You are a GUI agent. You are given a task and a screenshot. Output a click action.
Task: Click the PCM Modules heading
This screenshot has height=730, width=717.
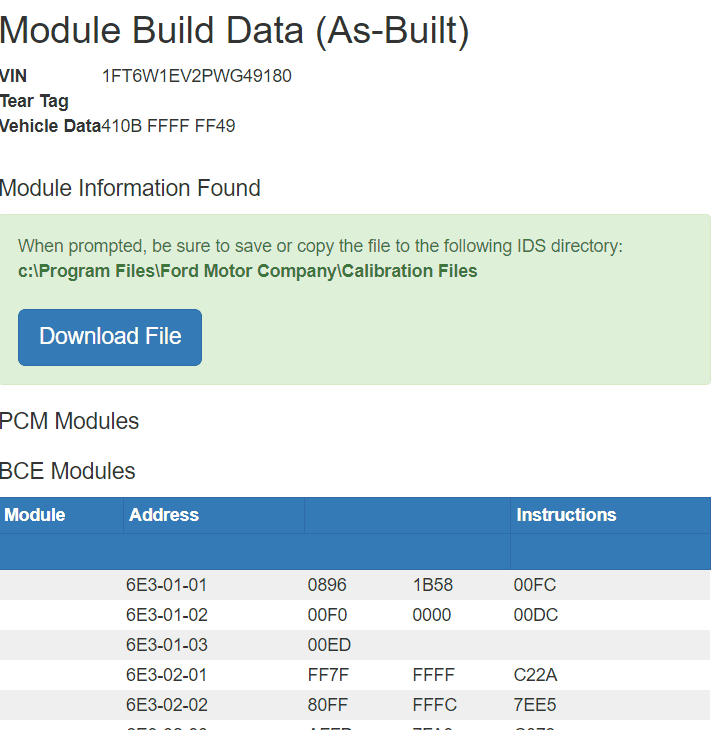point(70,421)
